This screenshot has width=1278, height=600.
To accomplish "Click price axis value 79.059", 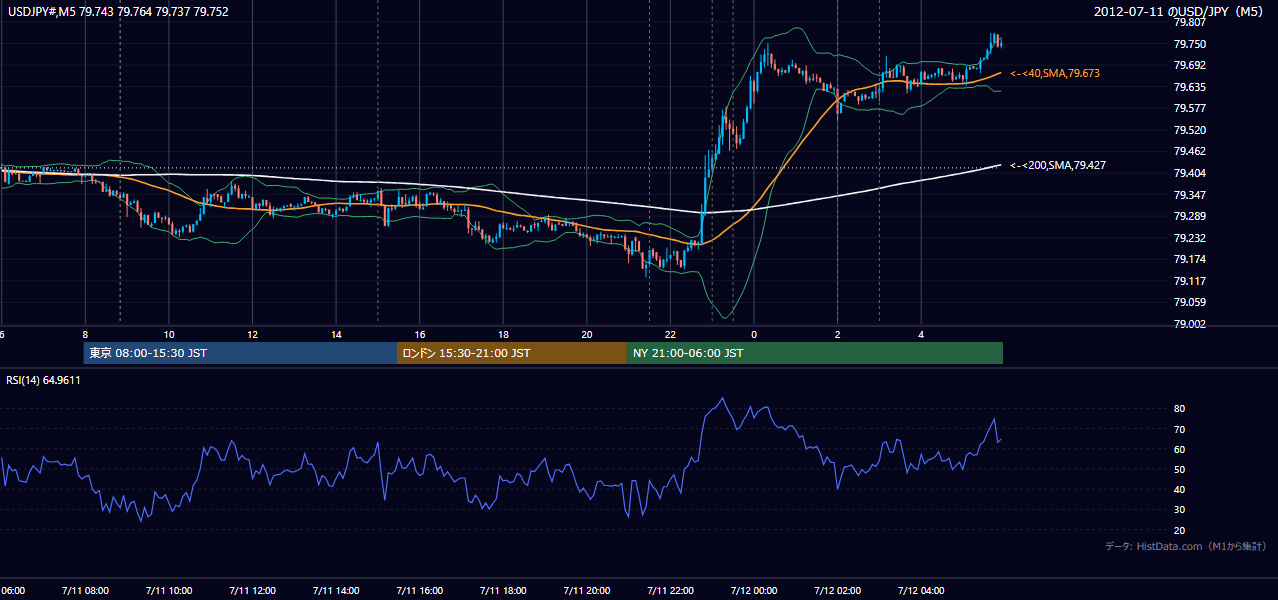I will [1188, 302].
